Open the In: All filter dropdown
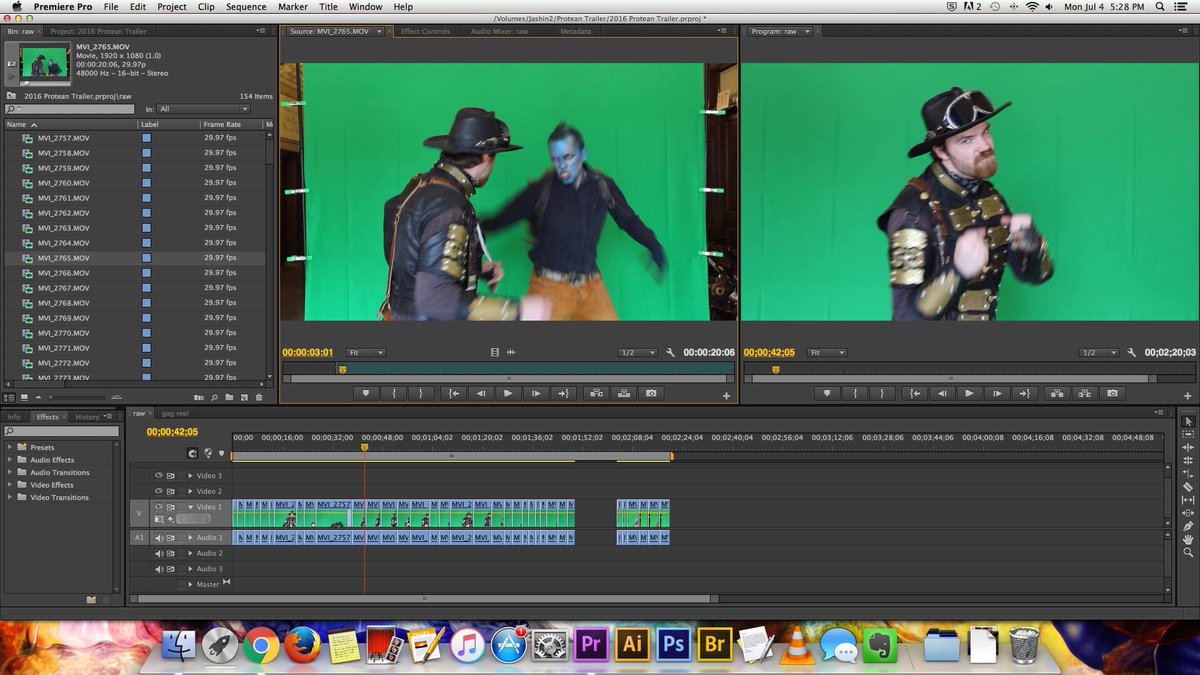 (204, 109)
